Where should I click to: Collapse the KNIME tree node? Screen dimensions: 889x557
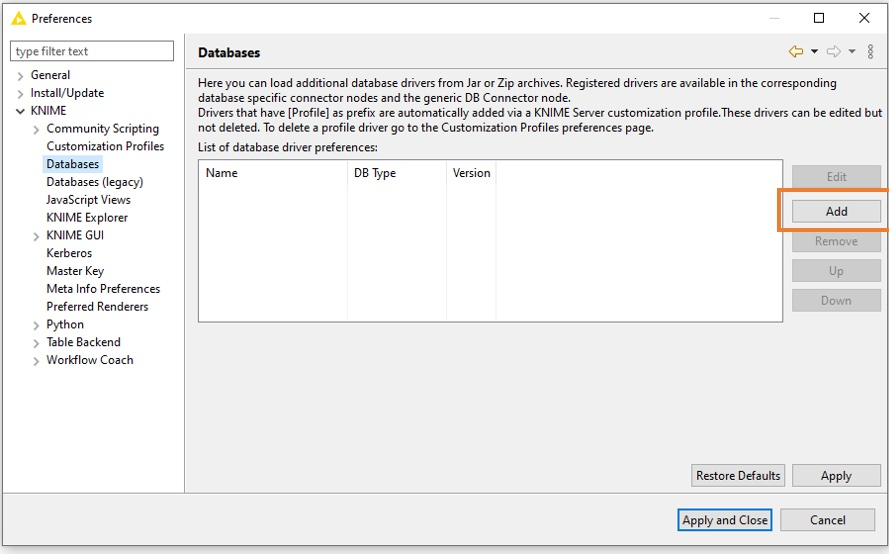(20, 111)
